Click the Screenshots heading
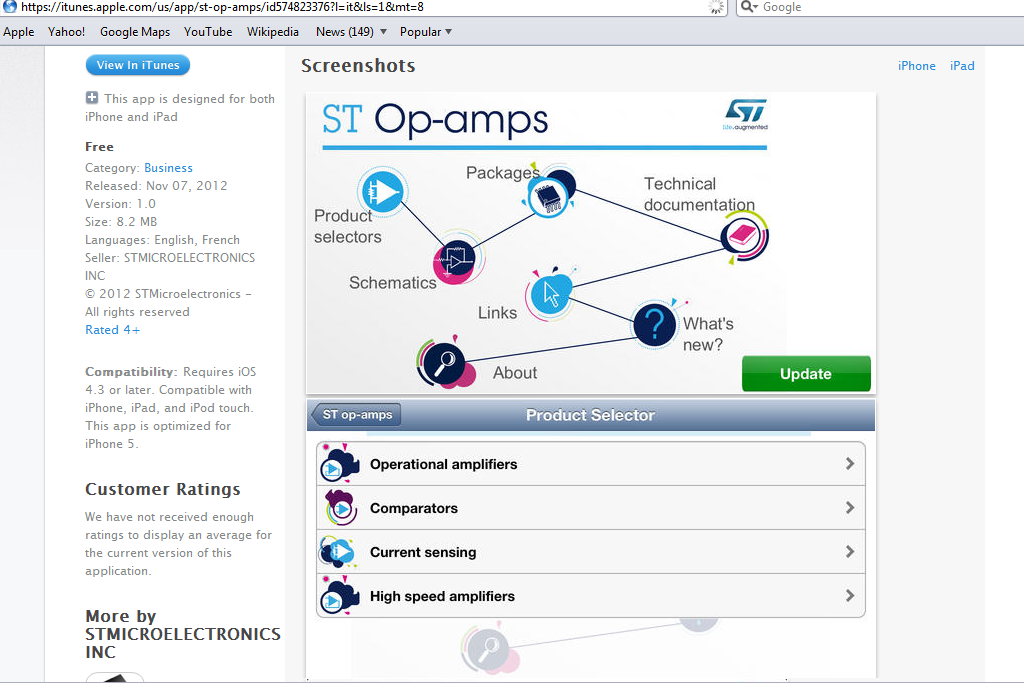 coord(358,65)
